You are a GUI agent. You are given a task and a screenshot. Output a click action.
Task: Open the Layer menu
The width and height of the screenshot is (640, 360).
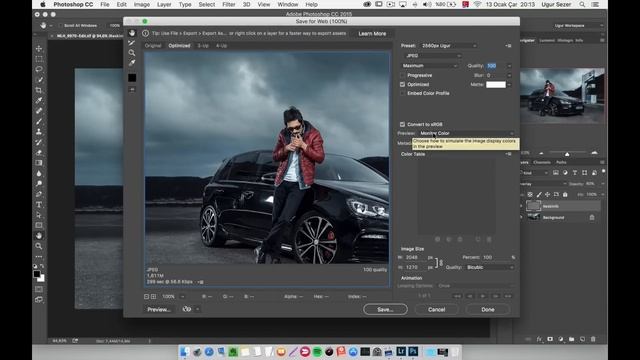(164, 4)
